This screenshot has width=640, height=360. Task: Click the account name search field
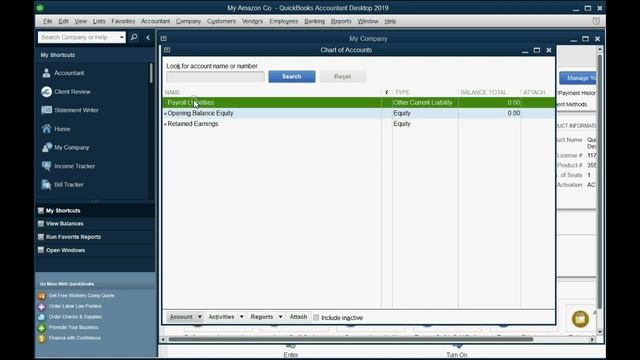(x=216, y=77)
